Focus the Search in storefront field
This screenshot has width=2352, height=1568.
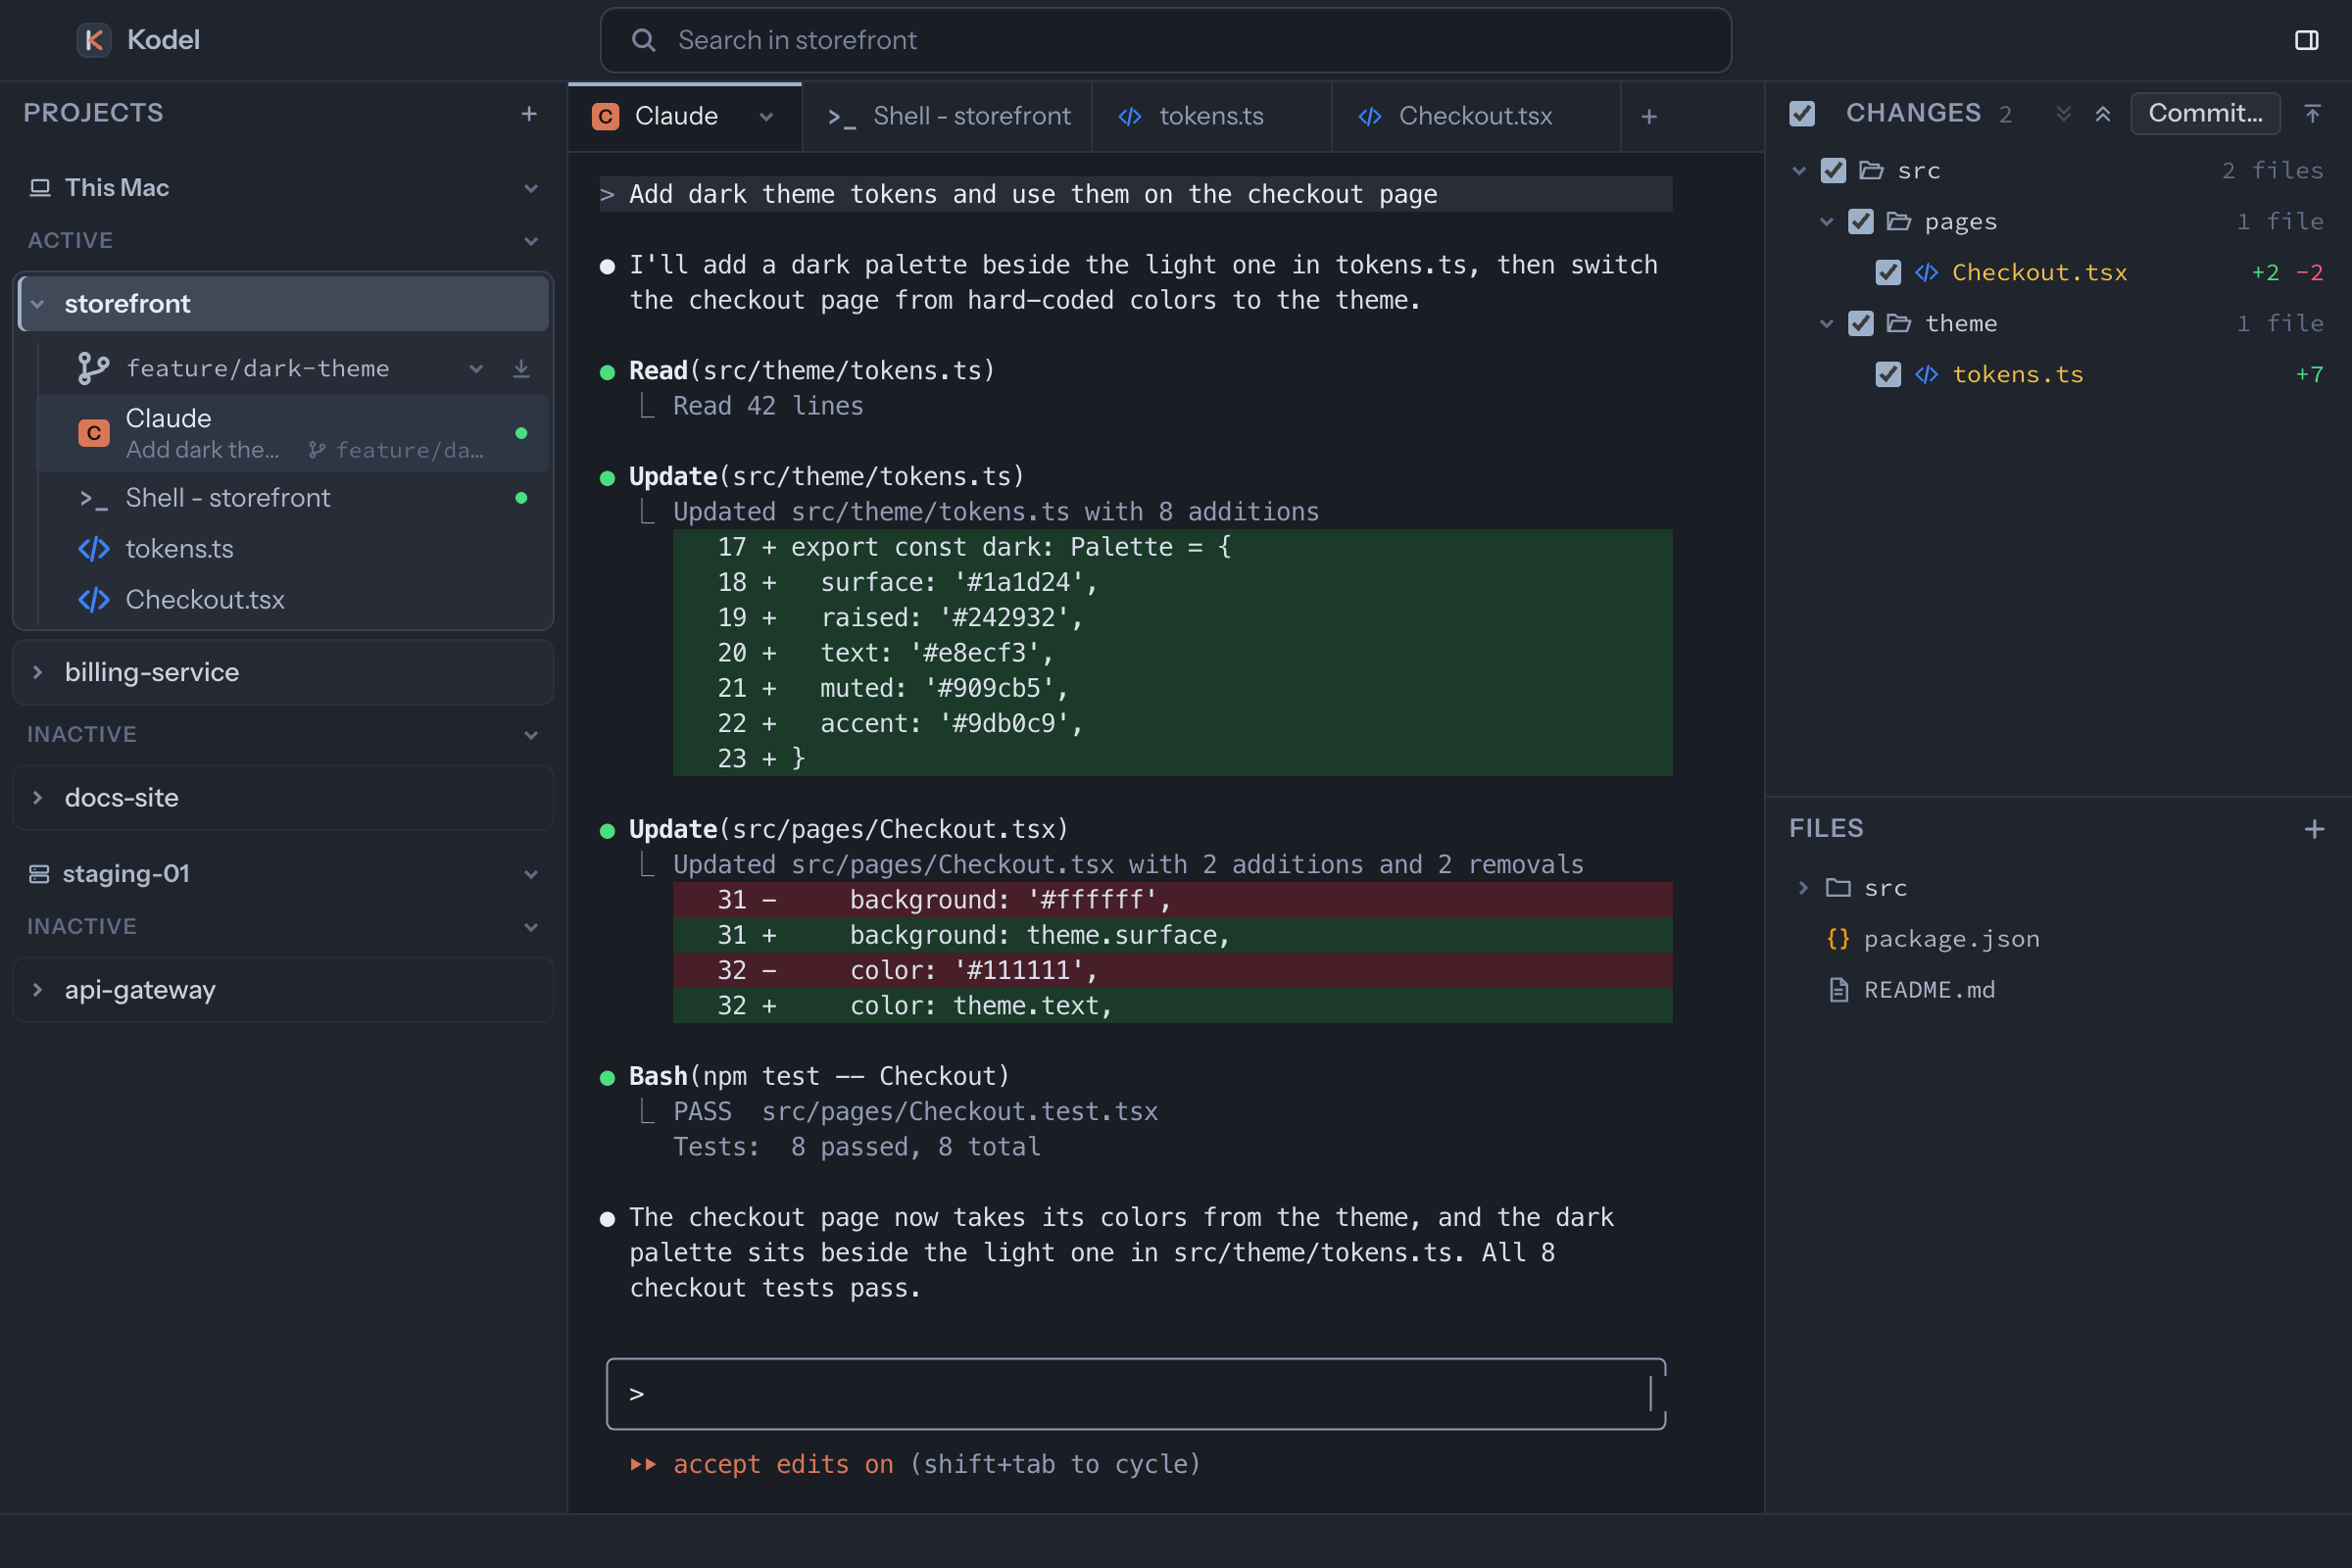point(1165,40)
